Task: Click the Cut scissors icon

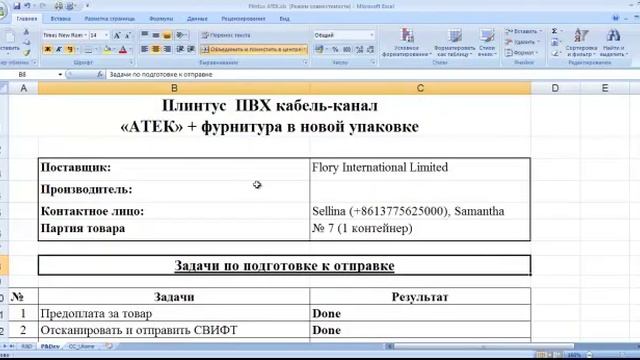Action: 26,32
